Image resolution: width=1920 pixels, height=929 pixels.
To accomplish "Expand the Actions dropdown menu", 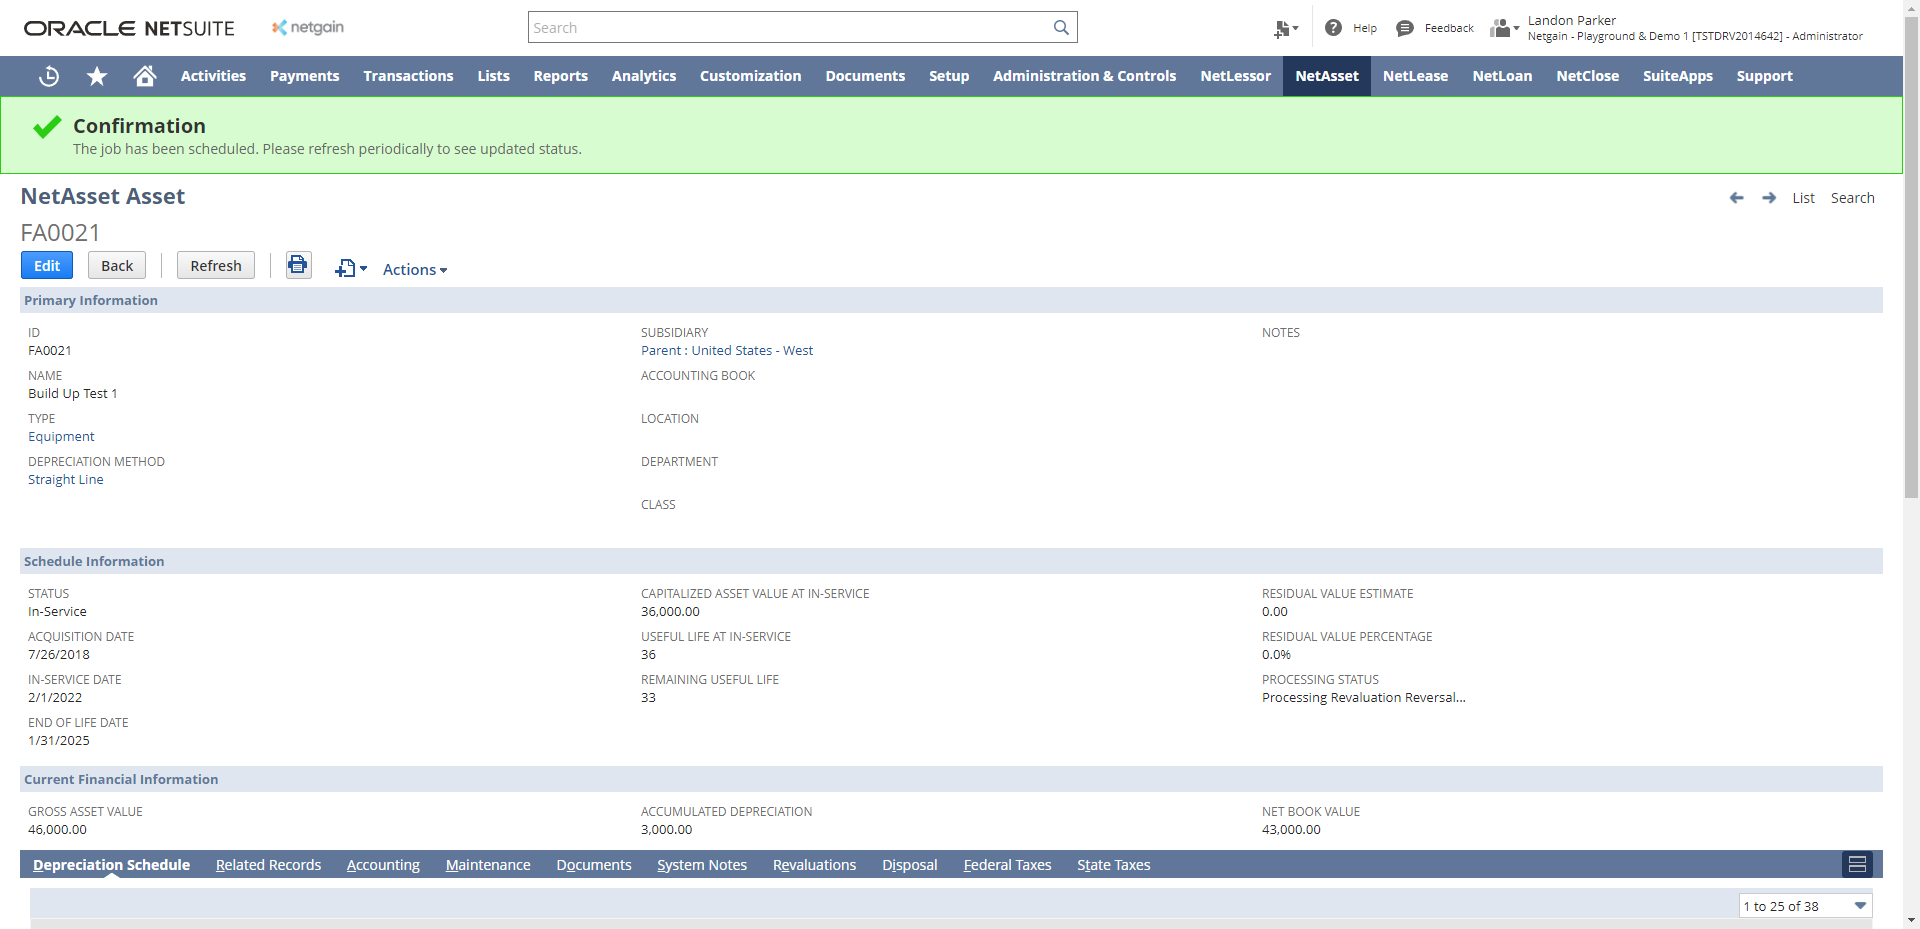I will point(415,270).
